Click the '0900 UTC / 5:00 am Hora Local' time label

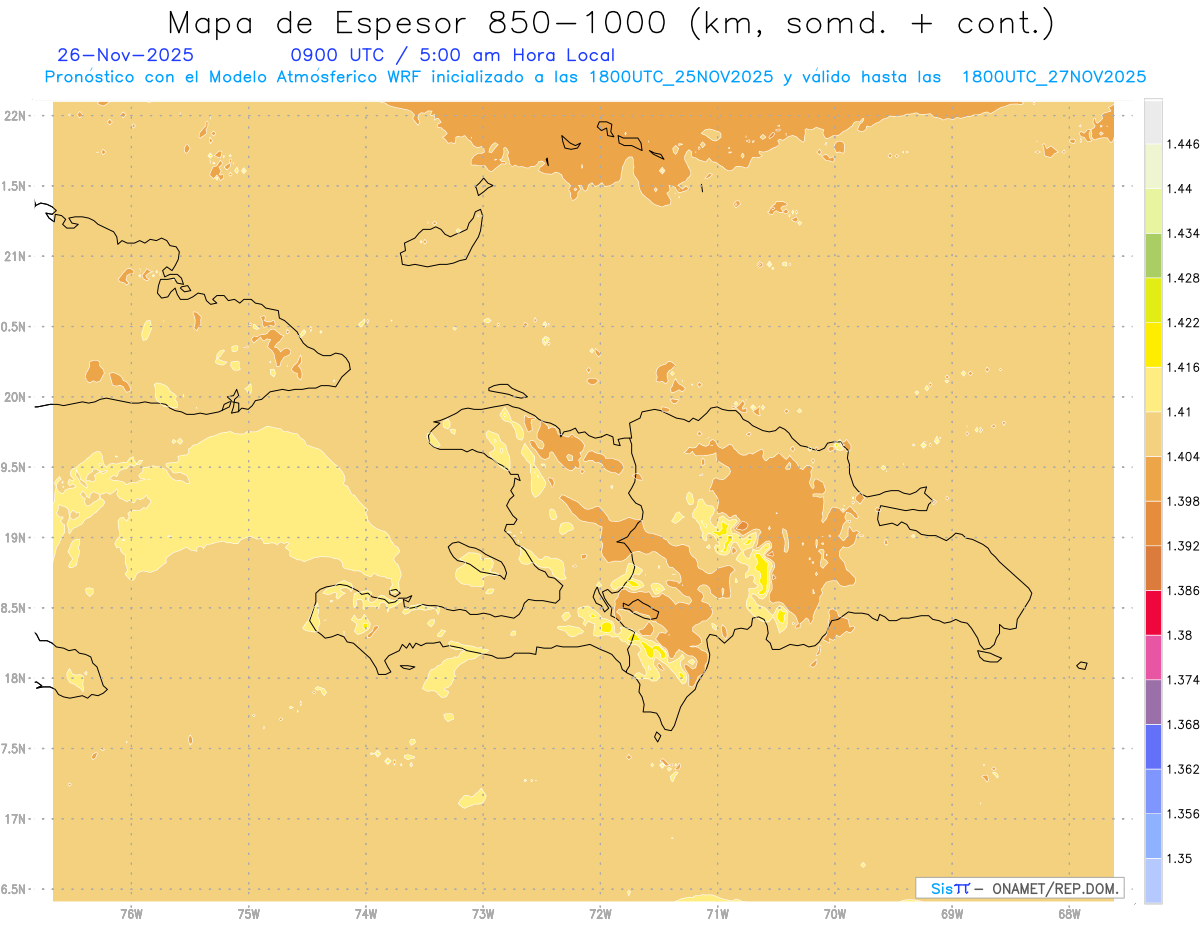(x=452, y=55)
